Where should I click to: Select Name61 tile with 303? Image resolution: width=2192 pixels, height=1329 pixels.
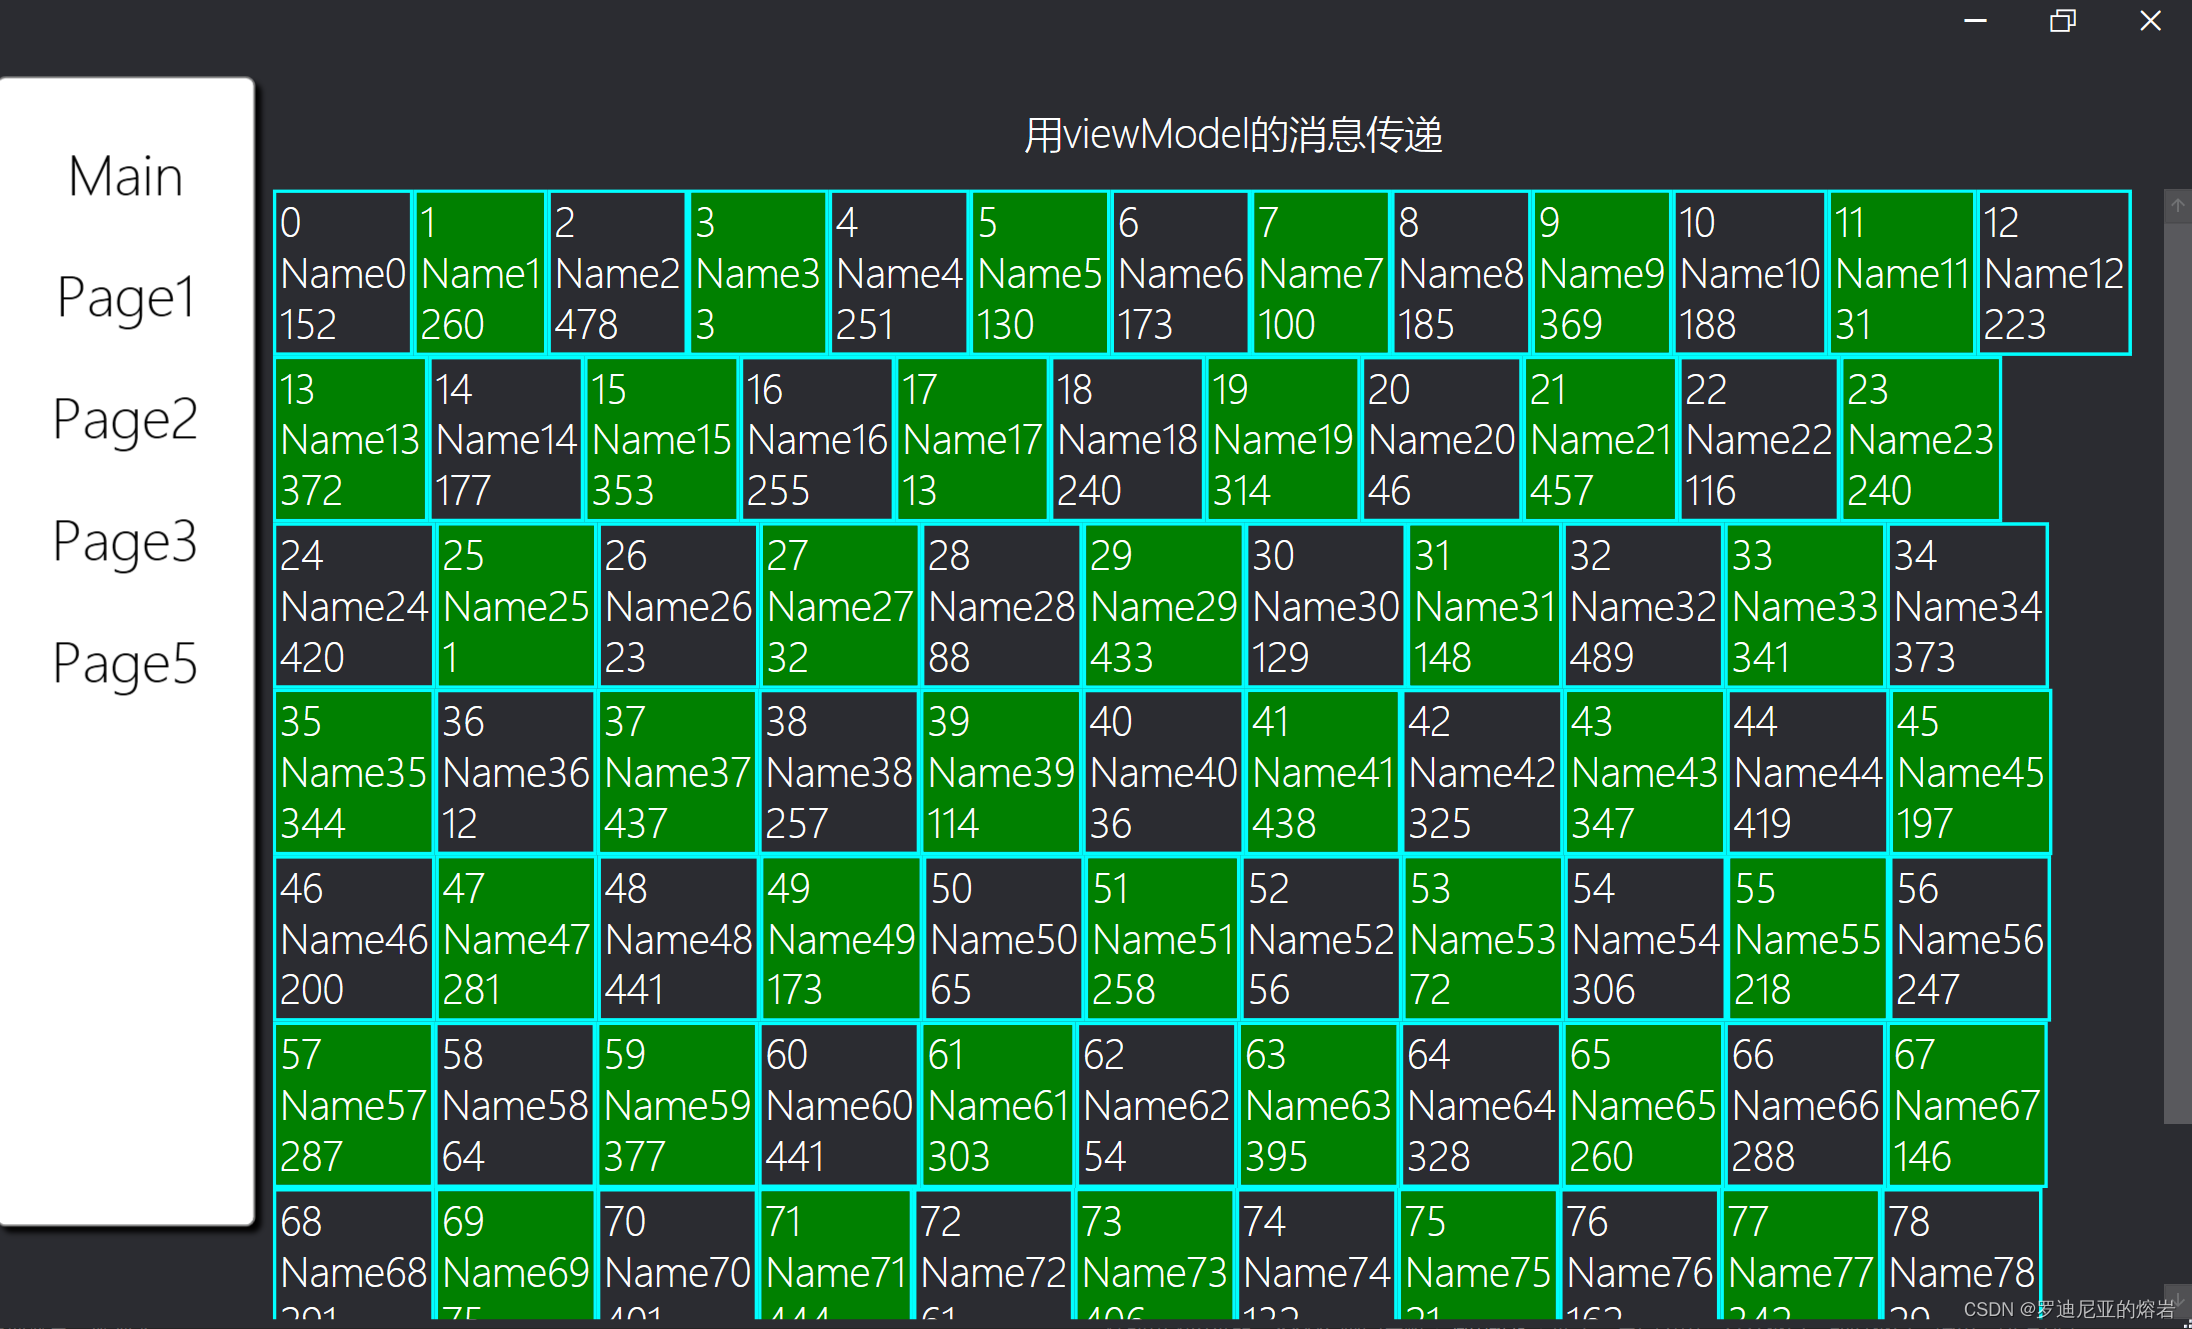(x=999, y=1105)
